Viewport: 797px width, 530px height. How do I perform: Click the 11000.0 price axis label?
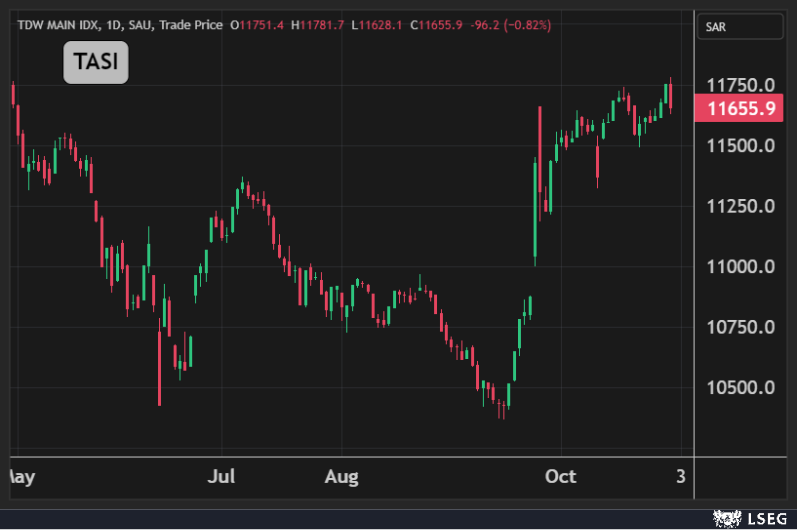(741, 267)
